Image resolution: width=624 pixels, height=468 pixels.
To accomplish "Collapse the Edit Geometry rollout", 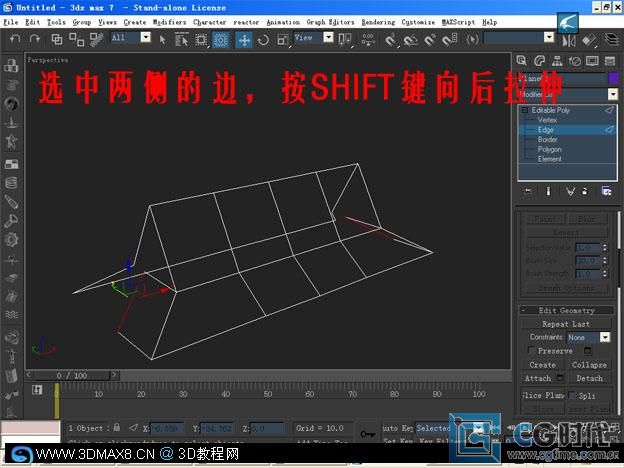I will 567,310.
